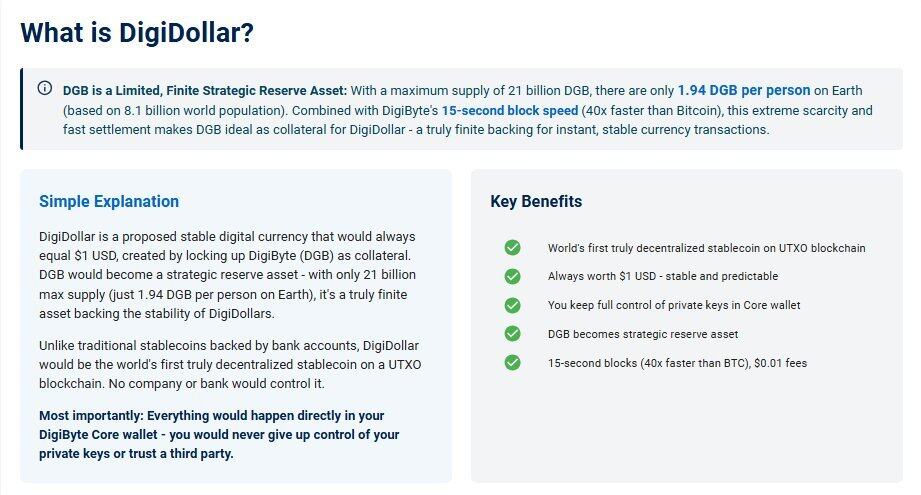Click the highlighted '1.94 DGB per person' text

point(744,90)
